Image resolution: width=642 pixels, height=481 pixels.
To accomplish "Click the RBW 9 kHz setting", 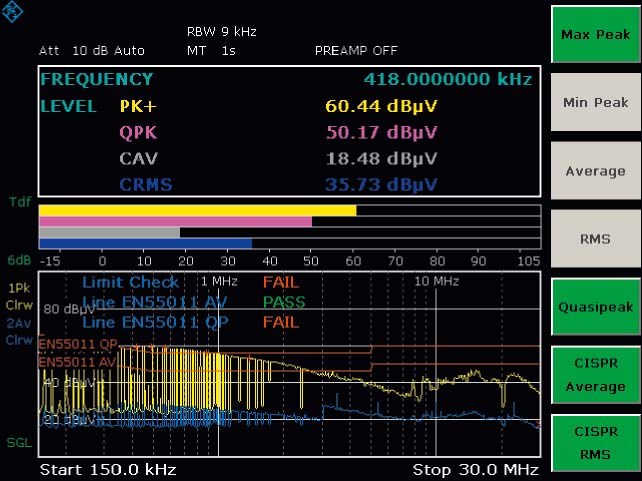I will point(222,32).
